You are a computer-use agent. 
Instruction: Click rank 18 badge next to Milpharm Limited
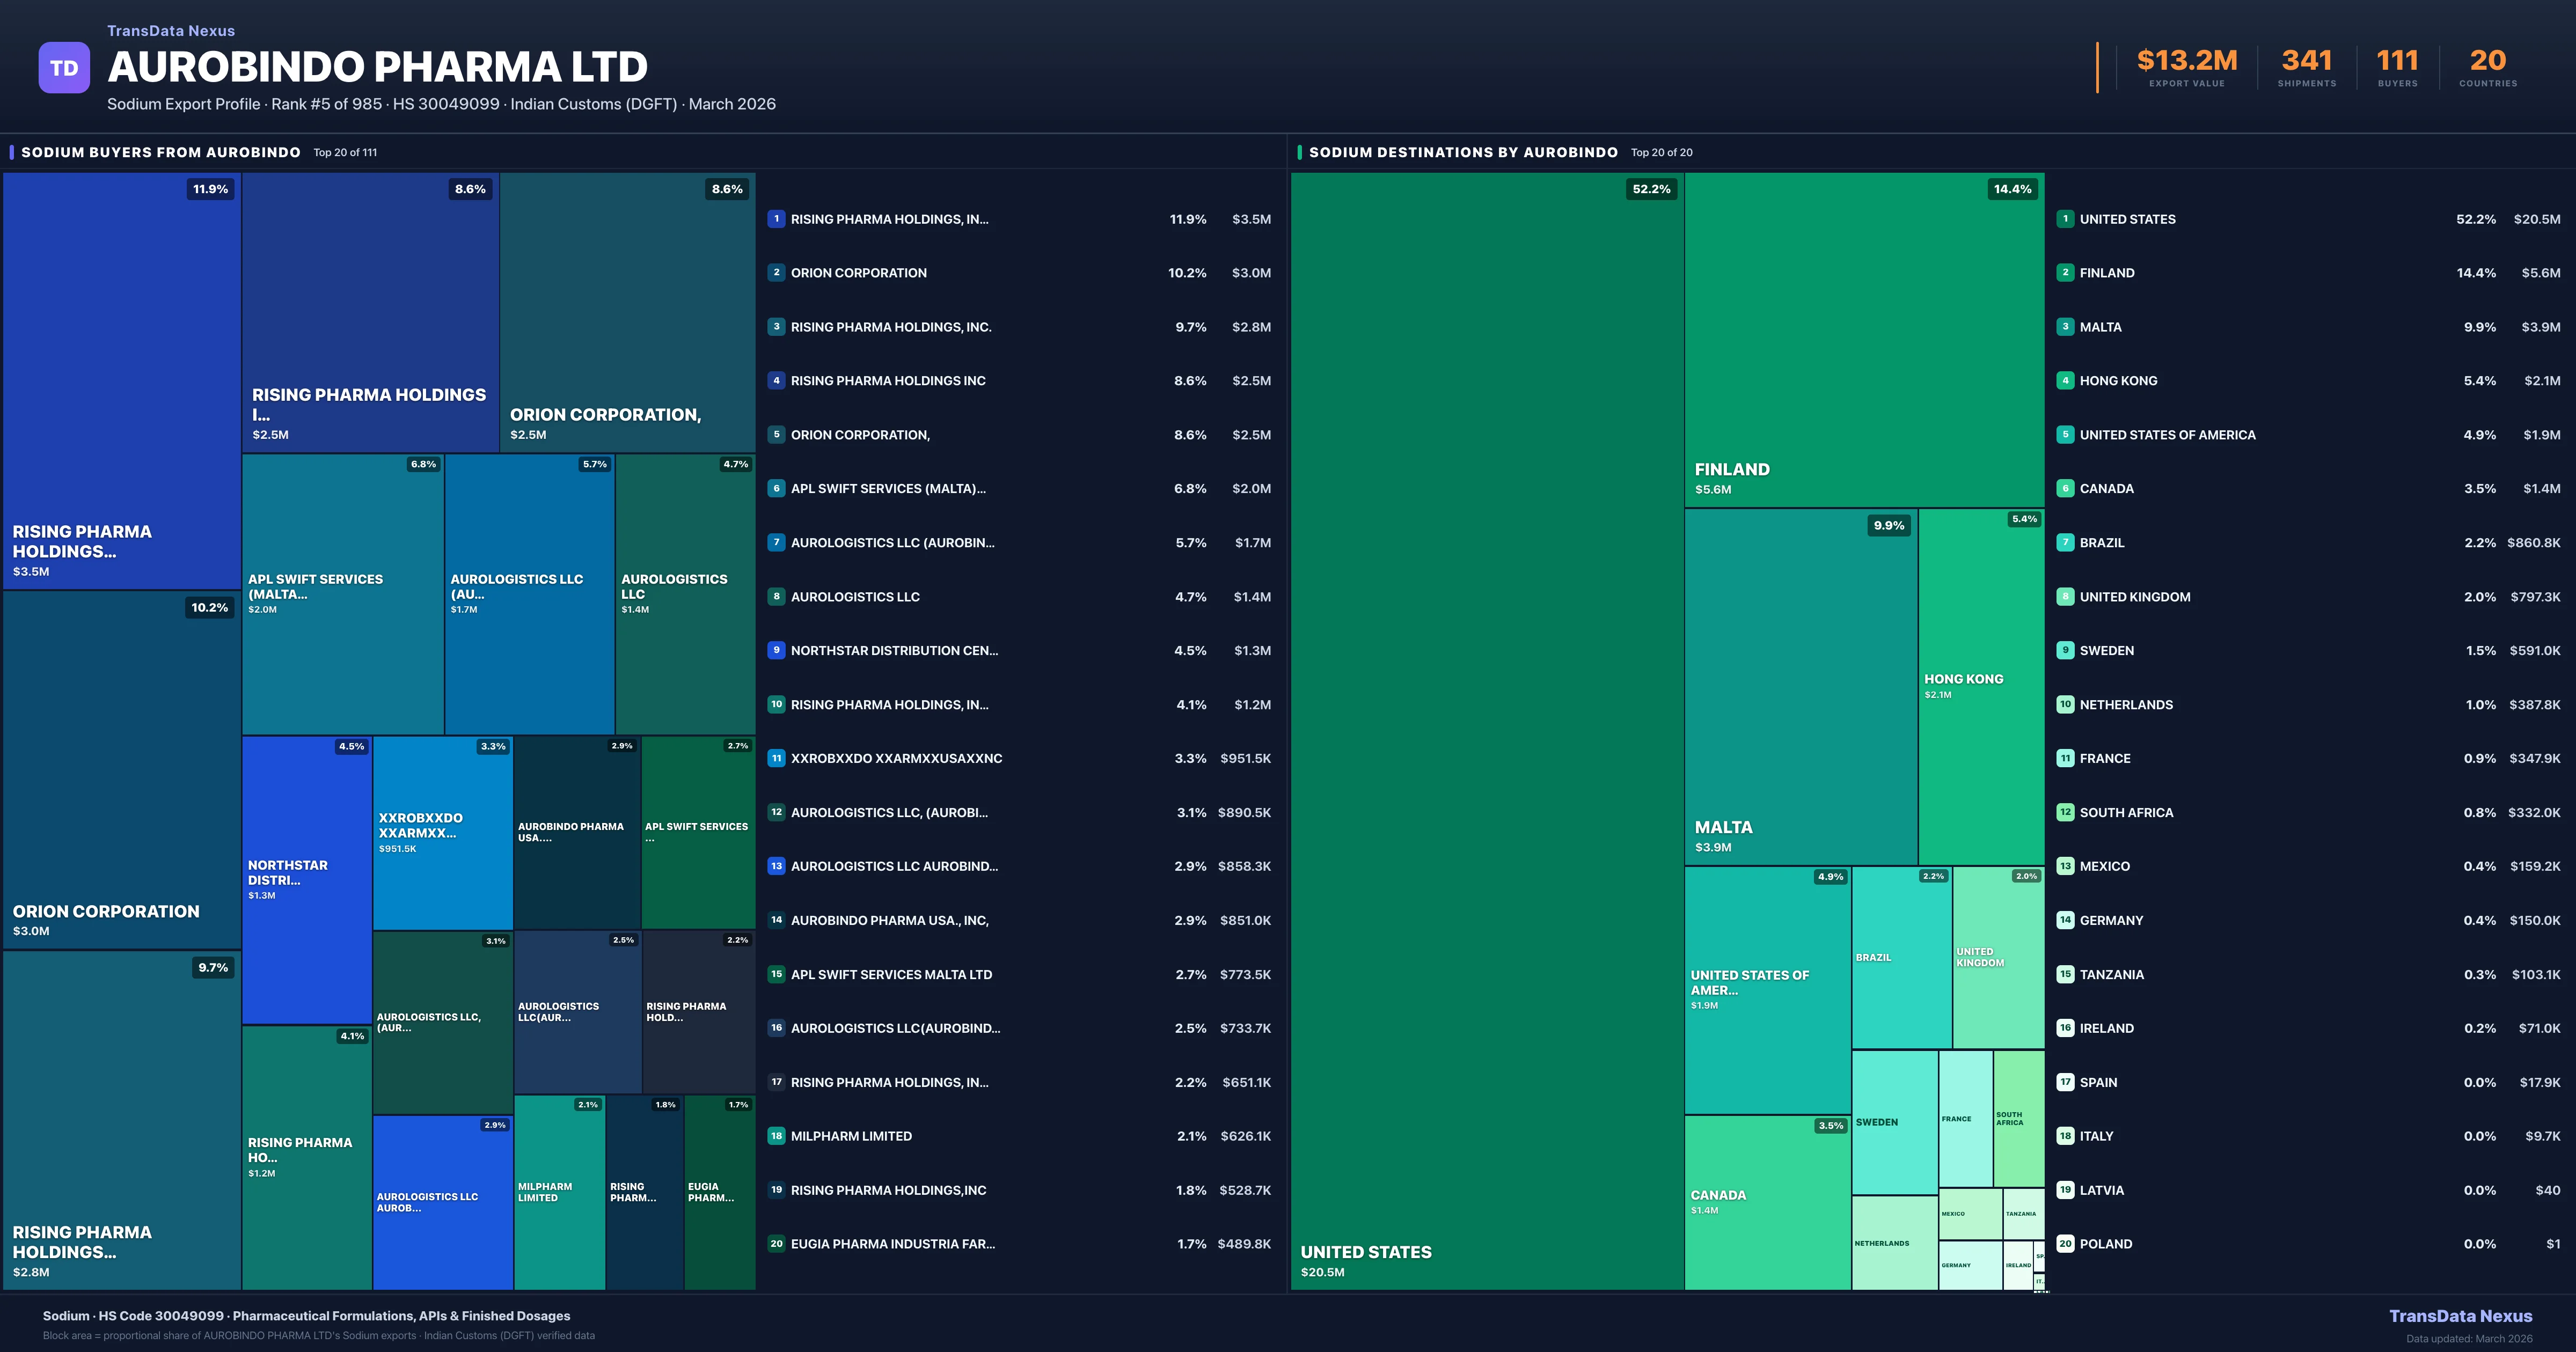[x=776, y=1136]
